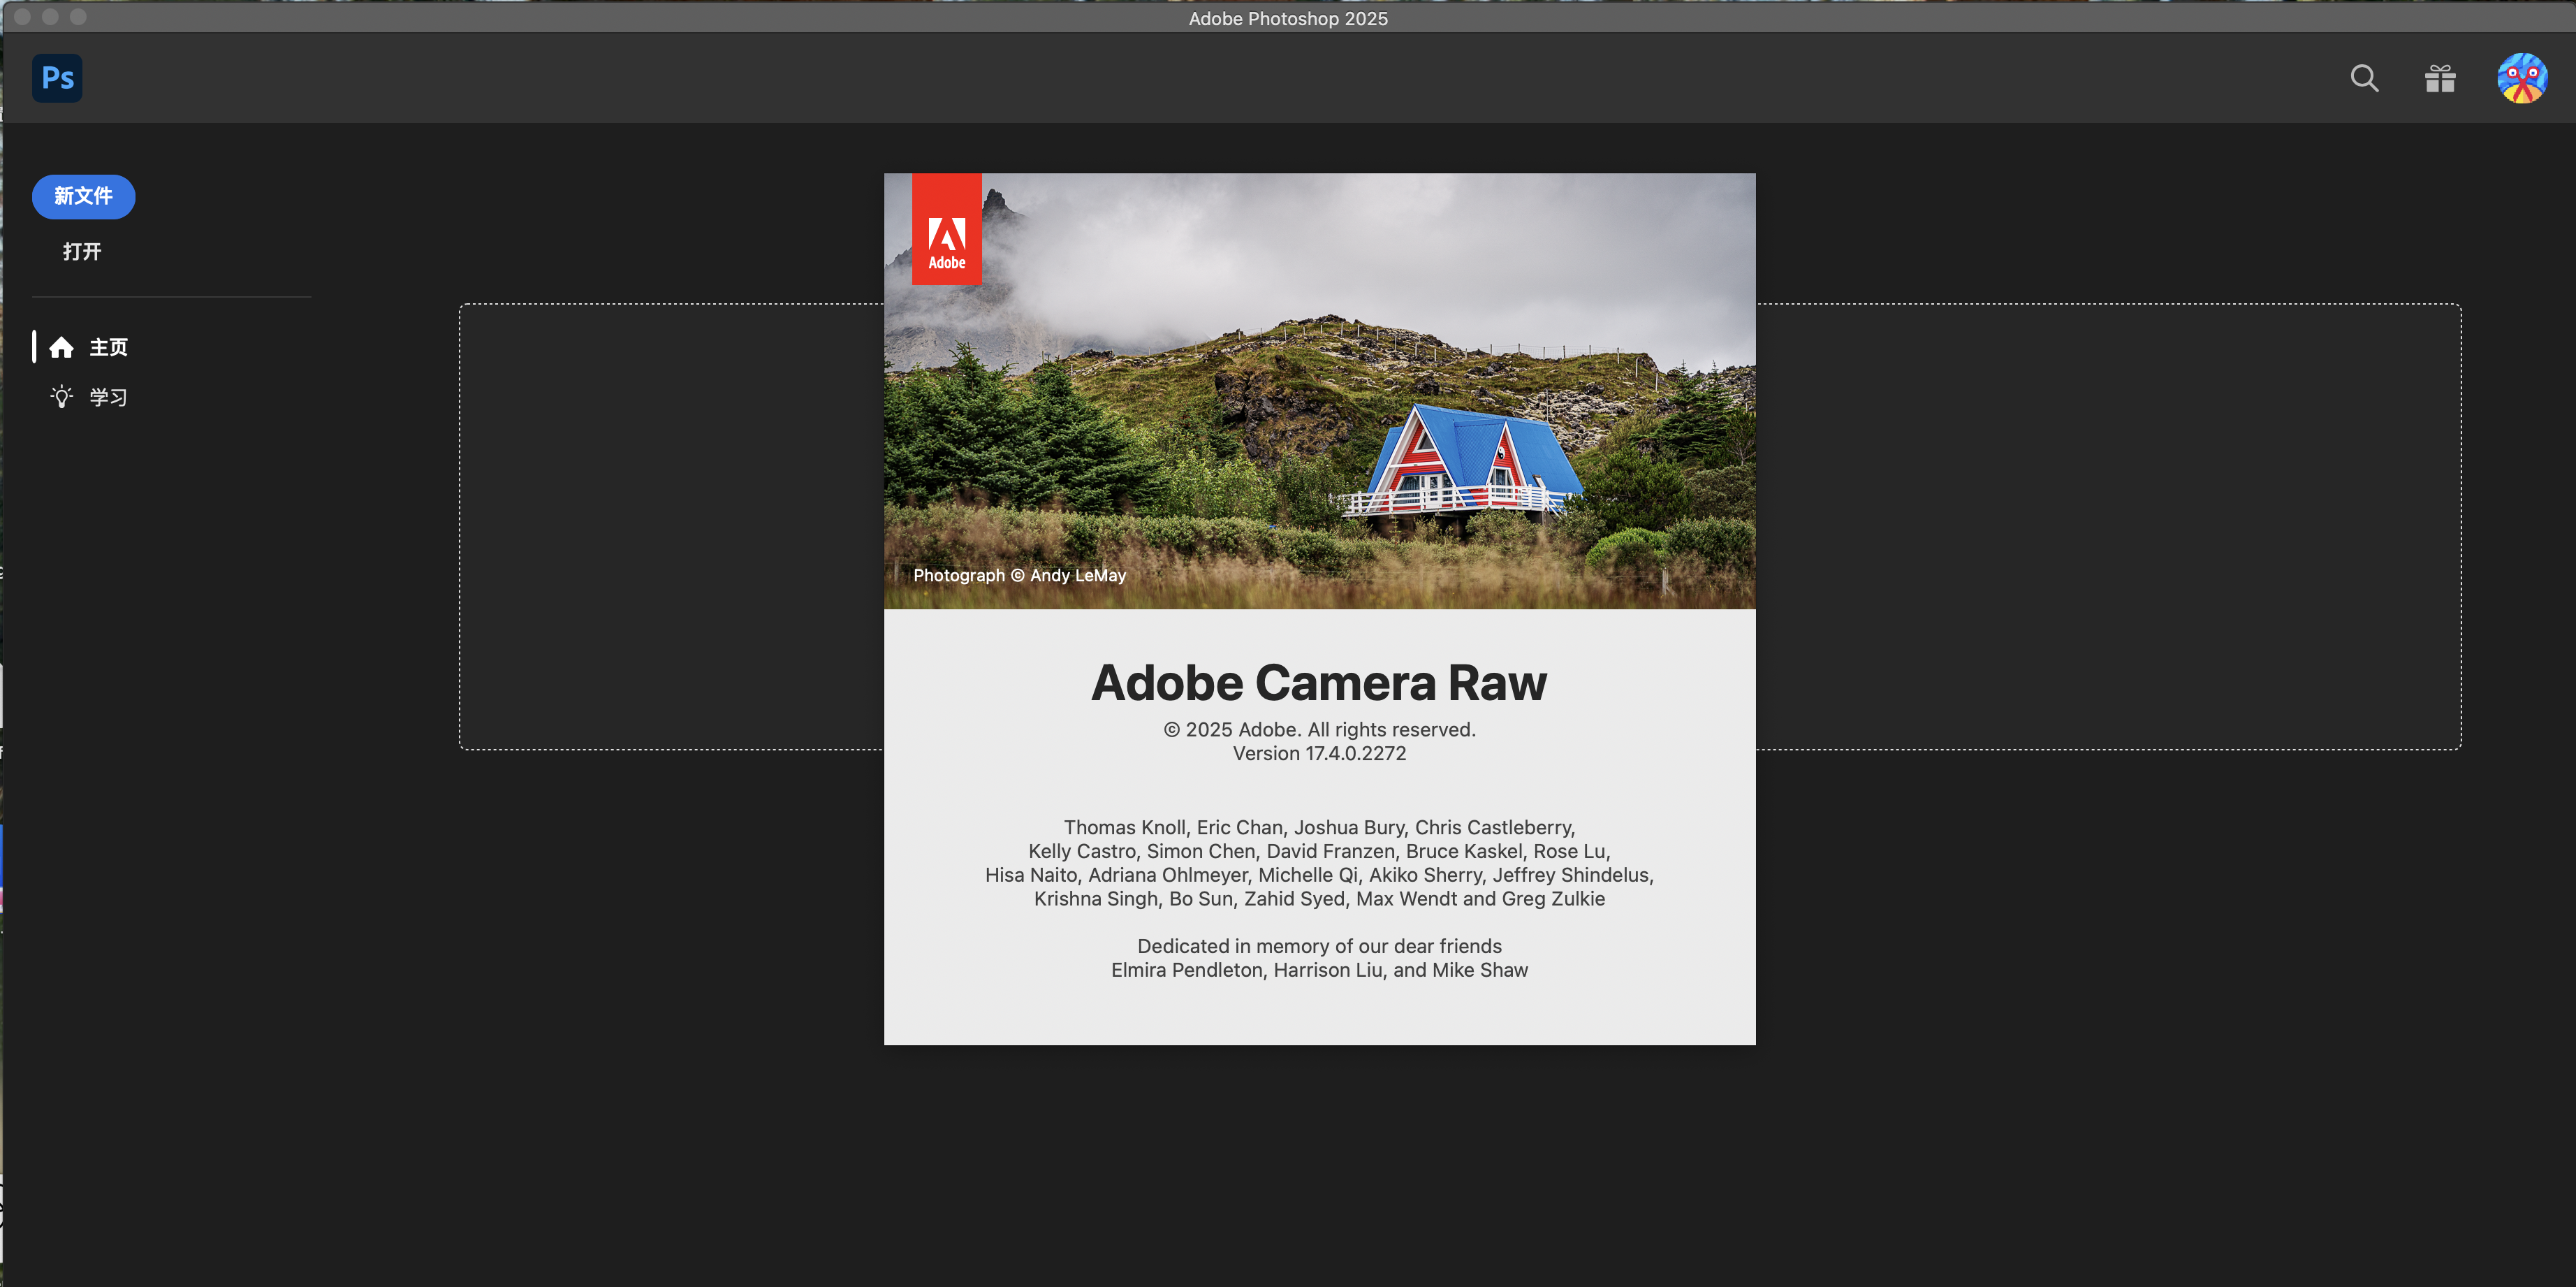Click the lightbulb icon beside 学习

[x=61, y=397]
